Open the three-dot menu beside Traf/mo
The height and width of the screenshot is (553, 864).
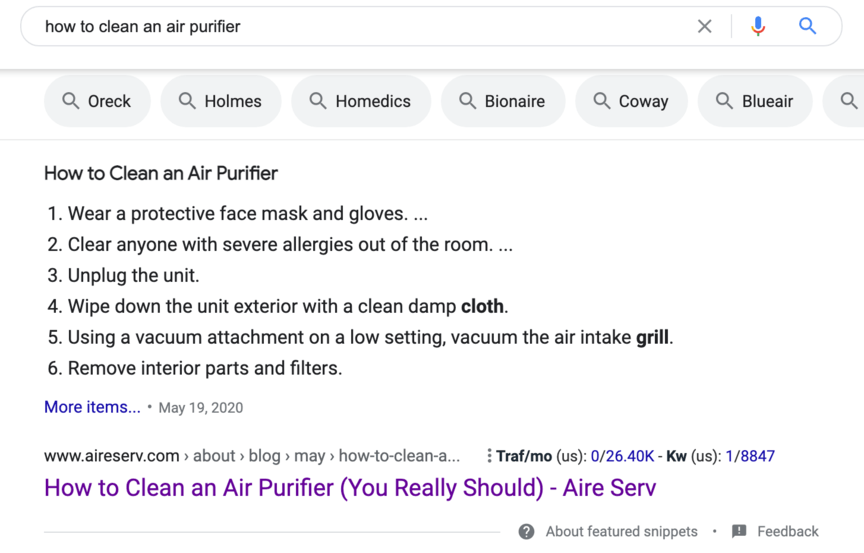pyautogui.click(x=488, y=456)
